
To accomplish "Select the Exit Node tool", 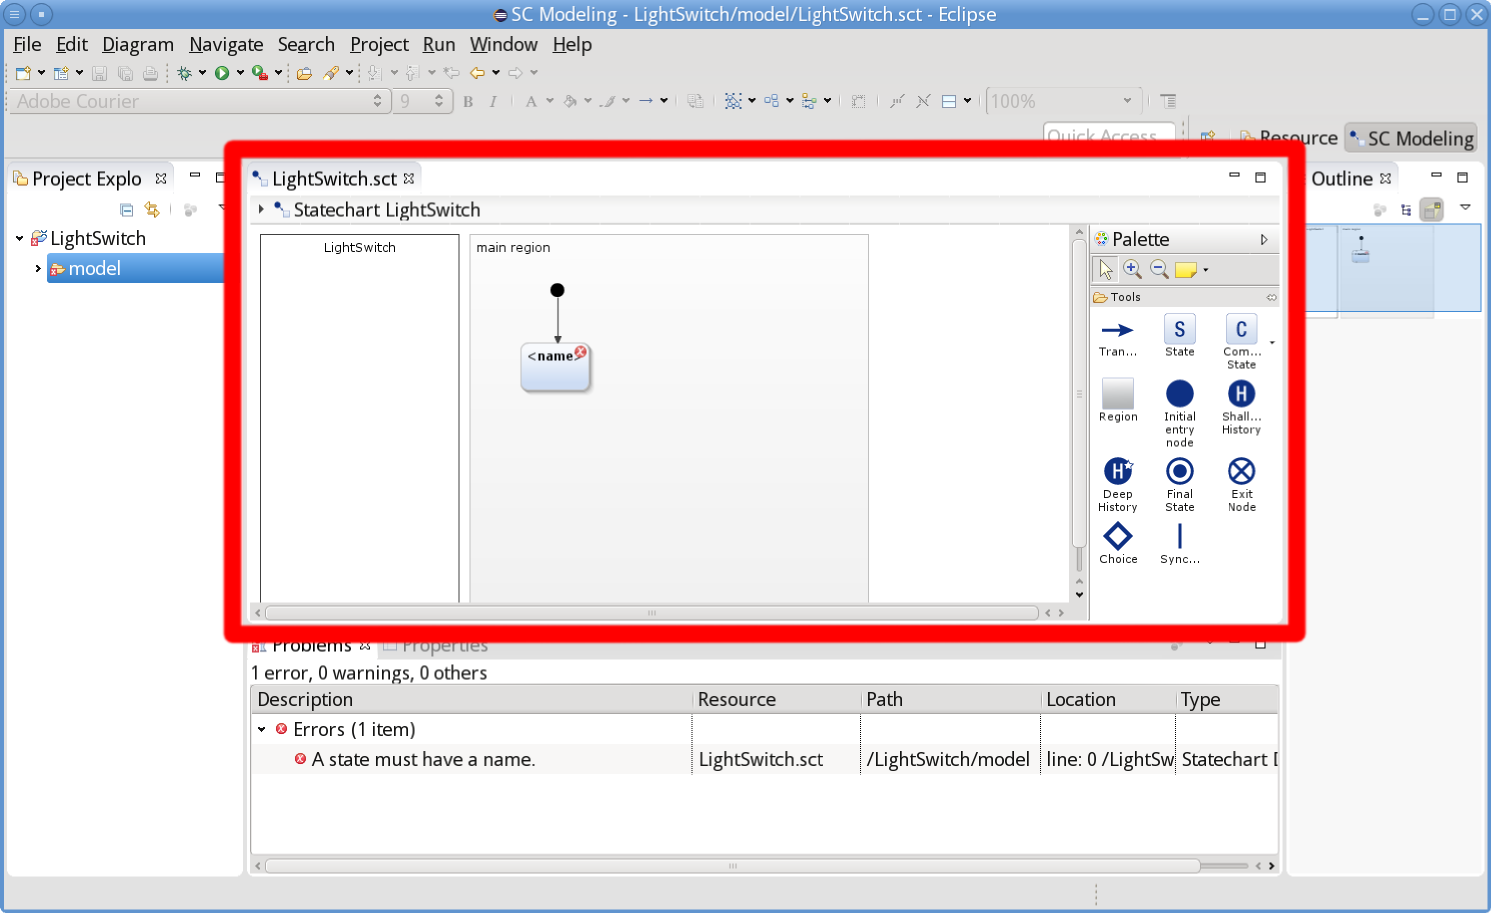I will (1241, 485).
